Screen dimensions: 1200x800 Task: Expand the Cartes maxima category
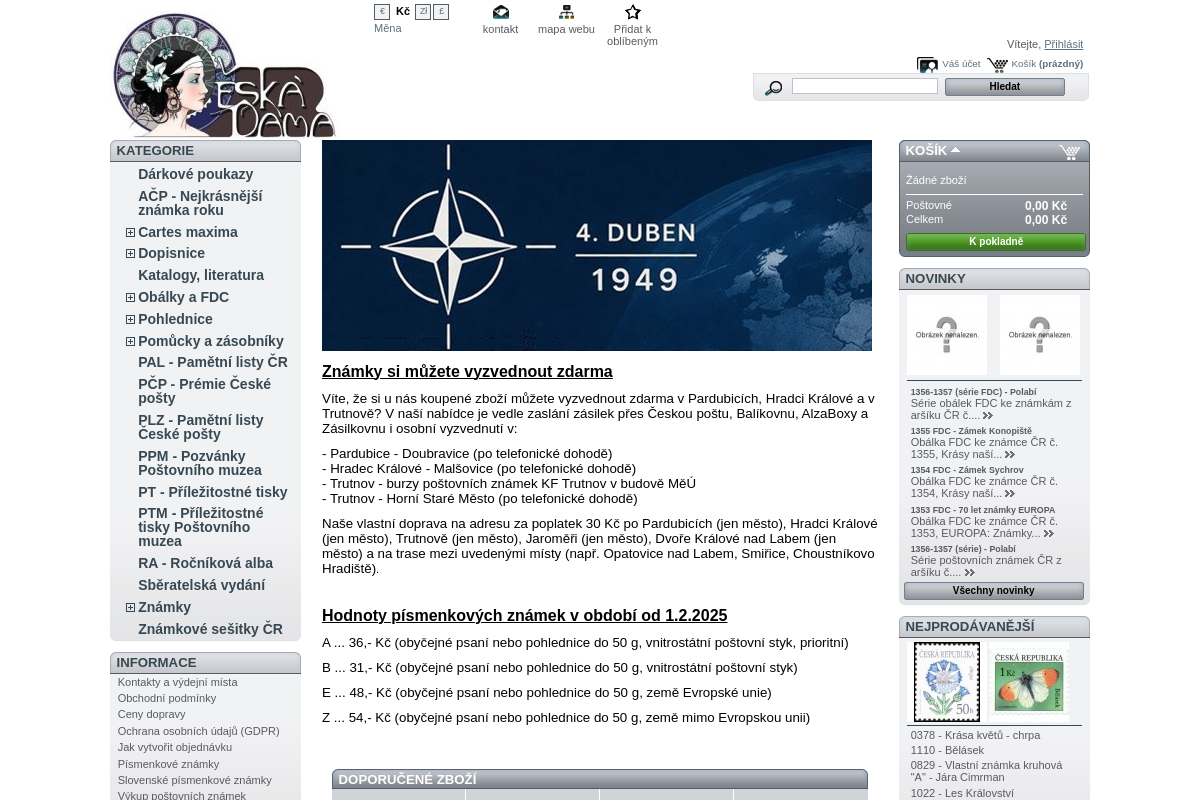tap(130, 233)
